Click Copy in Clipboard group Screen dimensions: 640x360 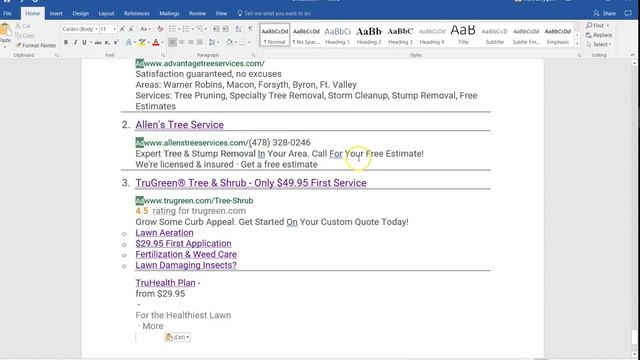[x=25, y=36]
